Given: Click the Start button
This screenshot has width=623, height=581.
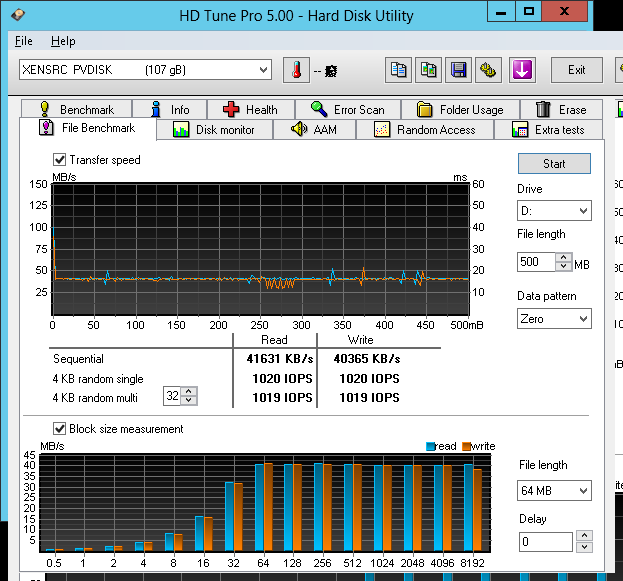Looking at the screenshot, I should (x=554, y=164).
